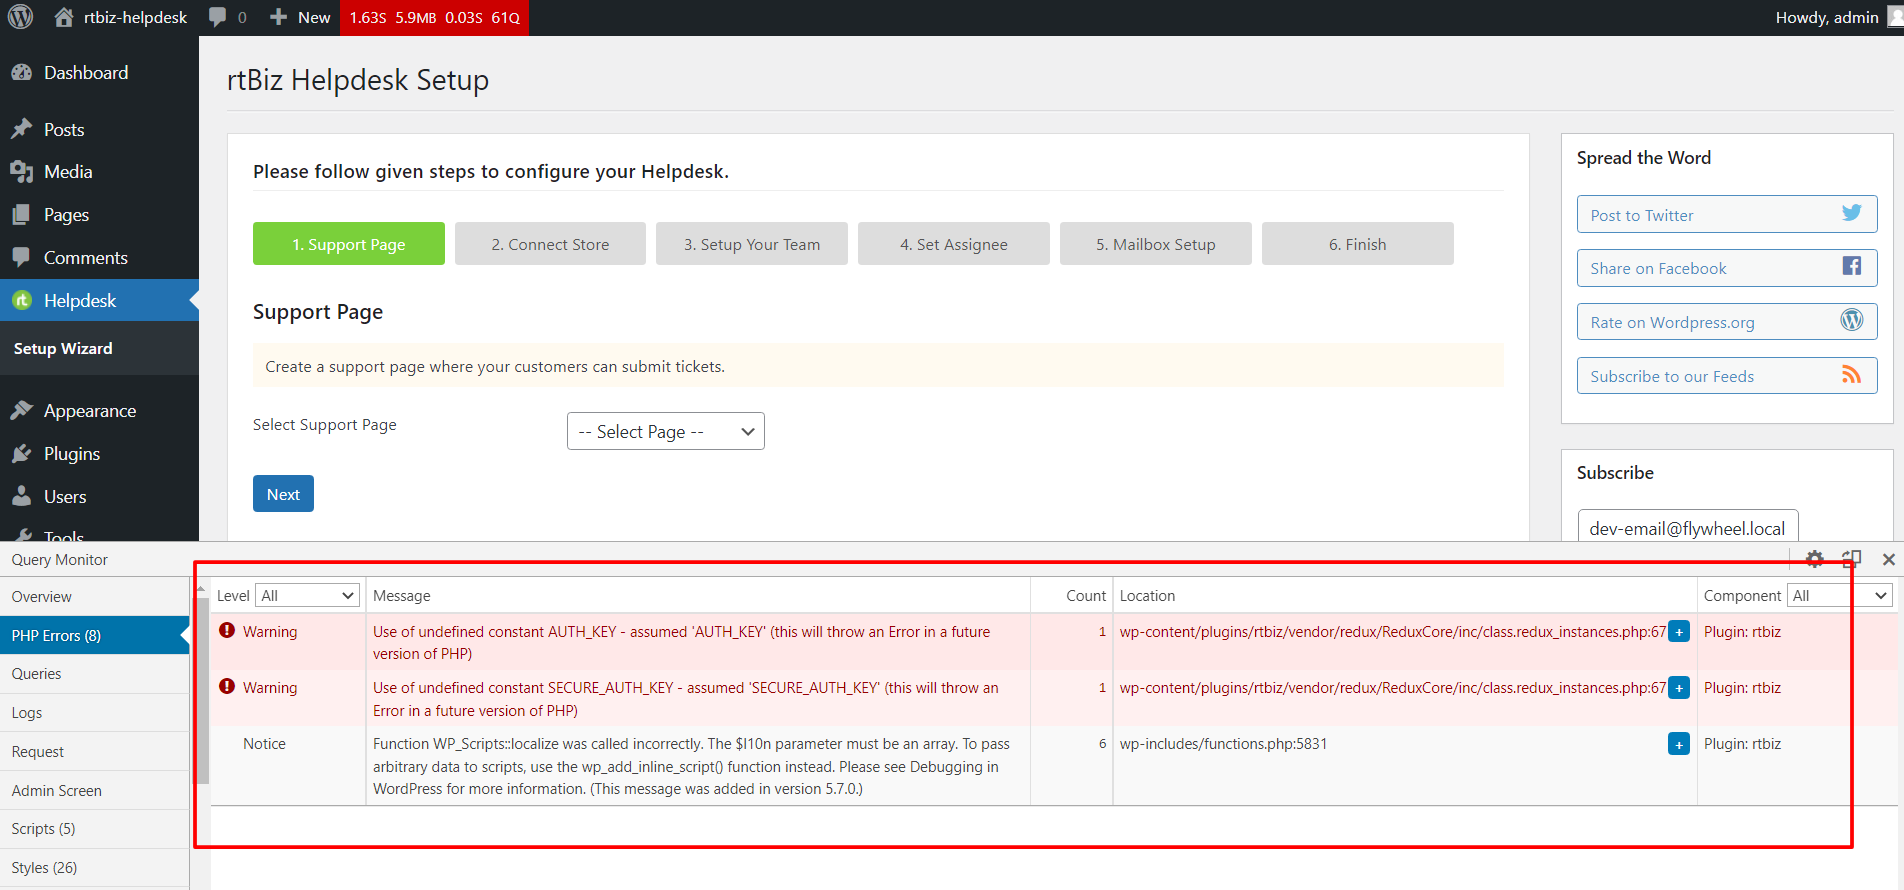Open the Dashboard menu
Image resolution: width=1904 pixels, height=890 pixels.
tap(99, 73)
